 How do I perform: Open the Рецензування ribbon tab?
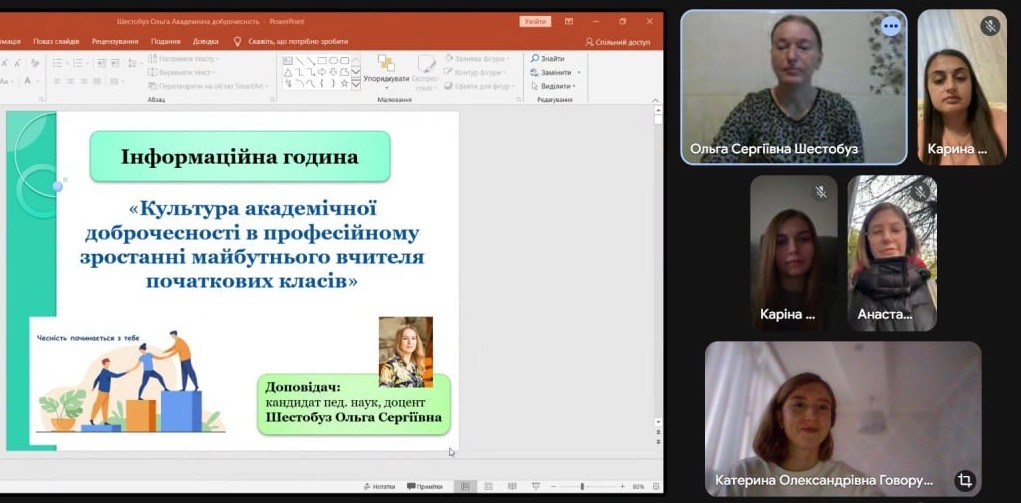point(114,42)
